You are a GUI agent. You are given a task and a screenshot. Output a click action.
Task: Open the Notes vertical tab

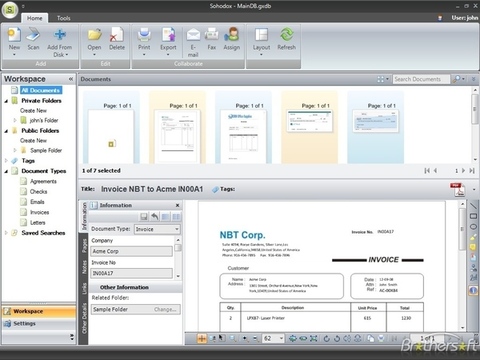point(84,267)
